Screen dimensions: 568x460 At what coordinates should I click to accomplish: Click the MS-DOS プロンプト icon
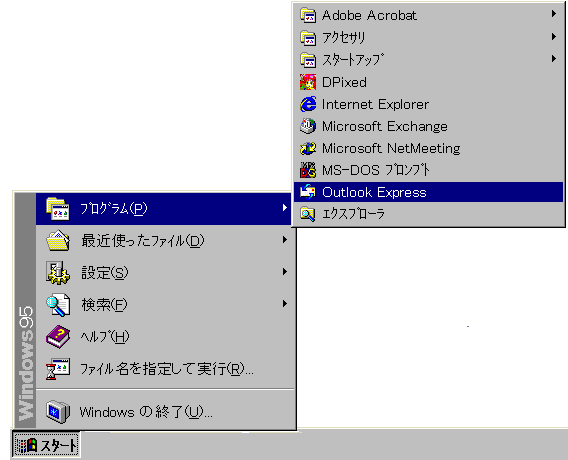[x=308, y=170]
